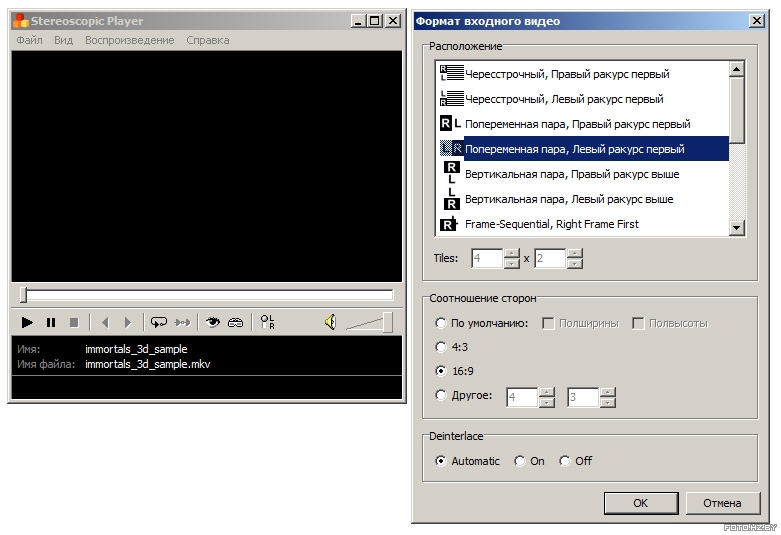The image size is (781, 535).
Task: Cancel the dialog with Отмена
Action: 722,503
